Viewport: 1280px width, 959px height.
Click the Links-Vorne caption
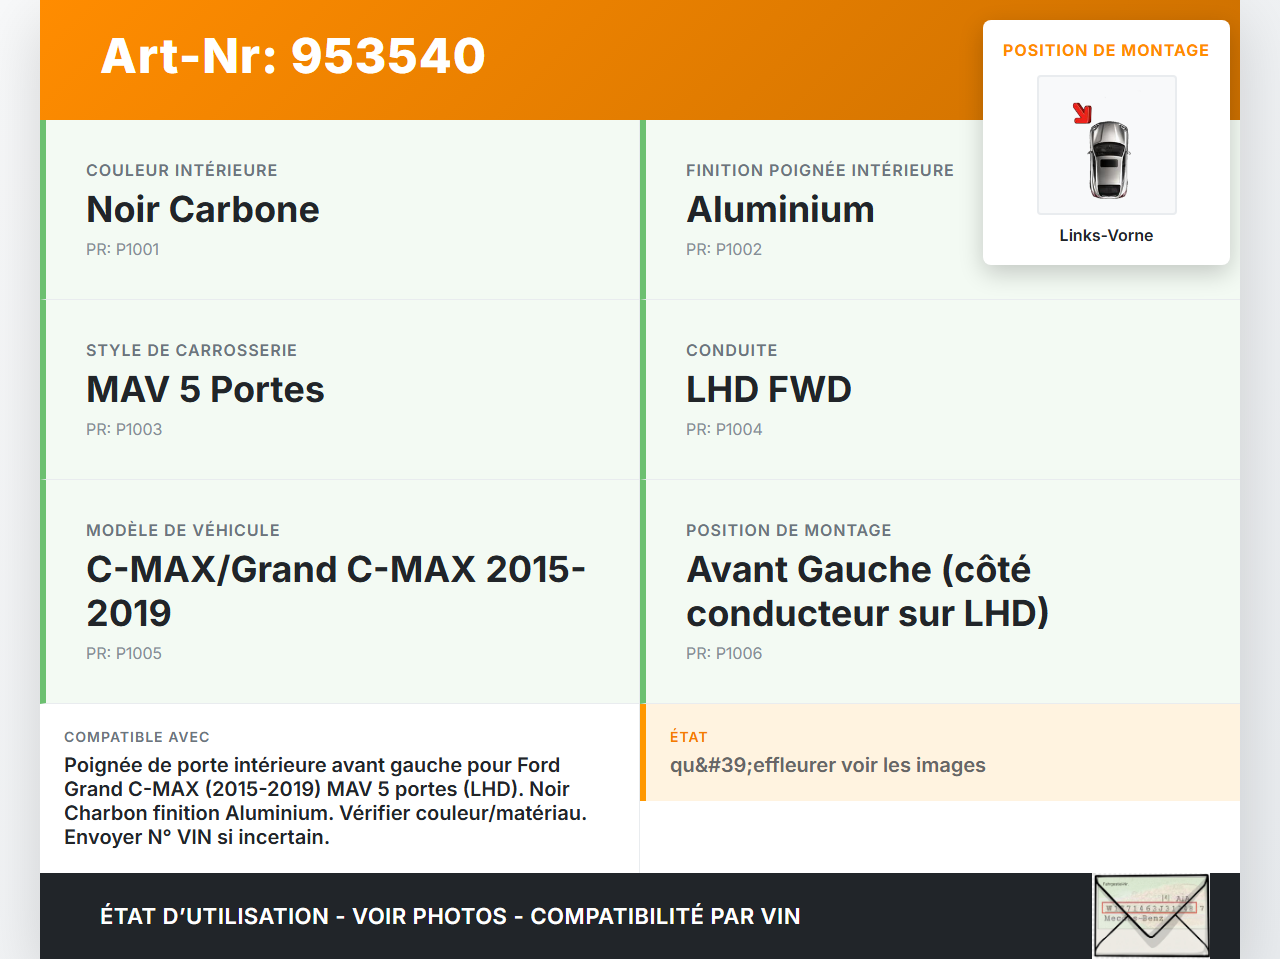tap(1106, 235)
